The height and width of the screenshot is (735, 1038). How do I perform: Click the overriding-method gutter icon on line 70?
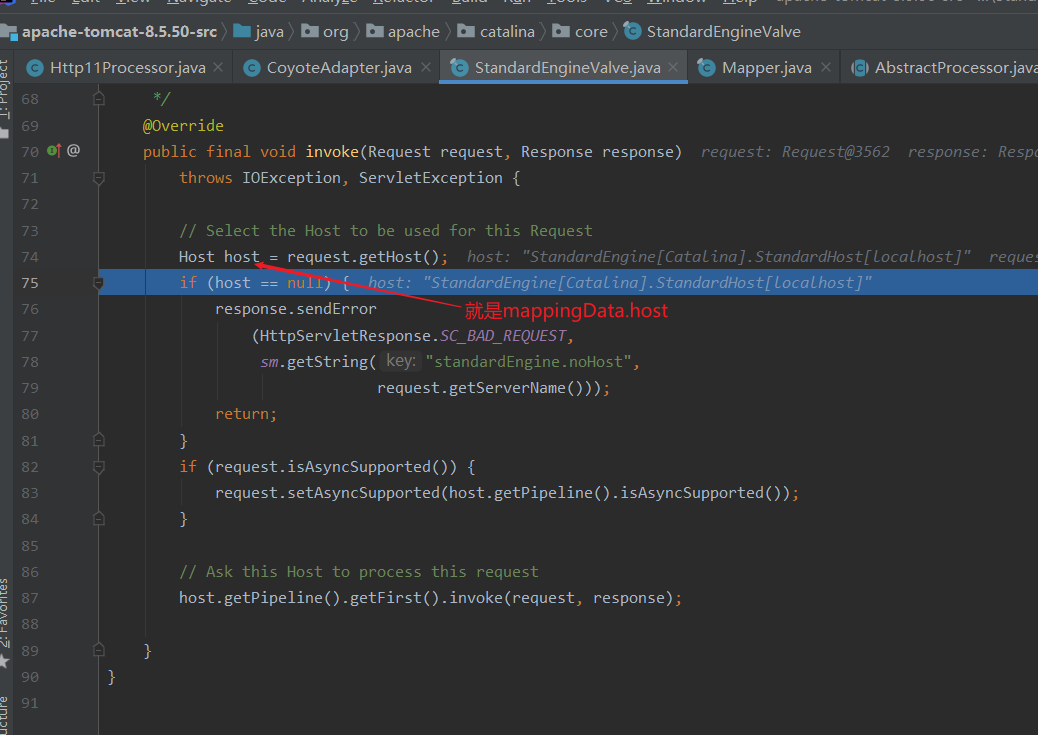(54, 151)
